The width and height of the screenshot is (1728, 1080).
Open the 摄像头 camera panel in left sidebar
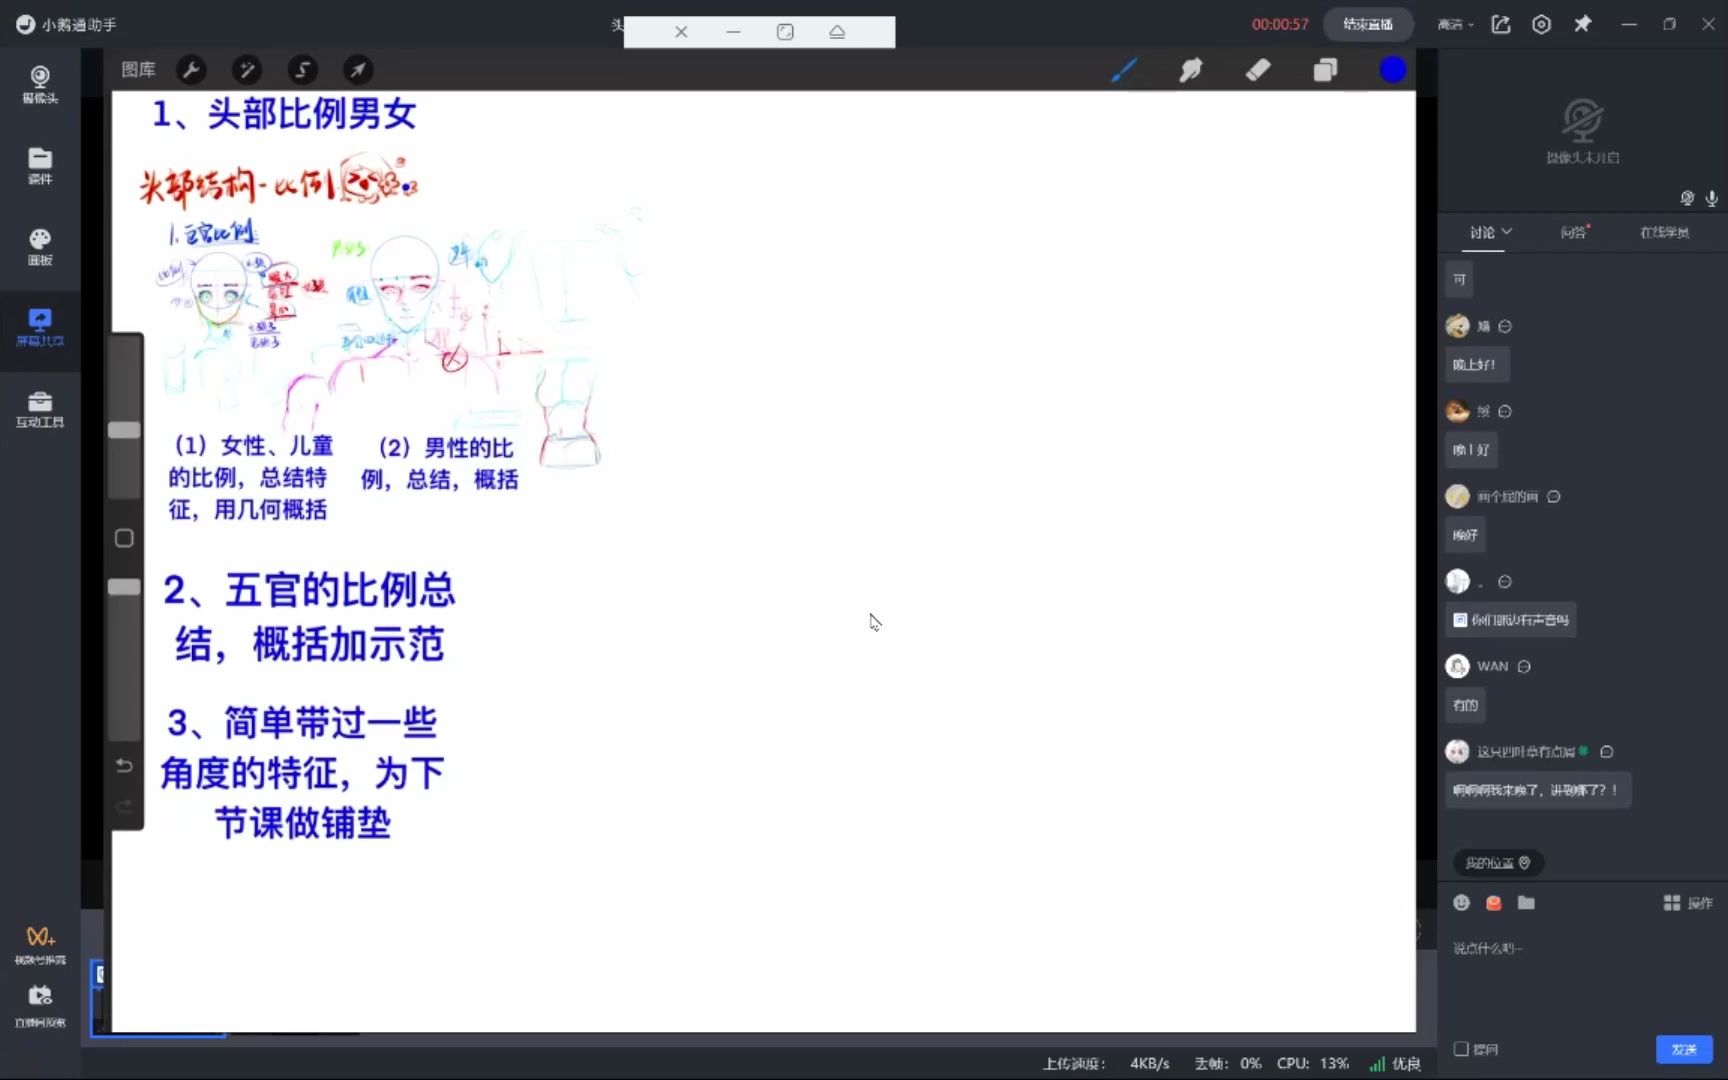[40, 84]
